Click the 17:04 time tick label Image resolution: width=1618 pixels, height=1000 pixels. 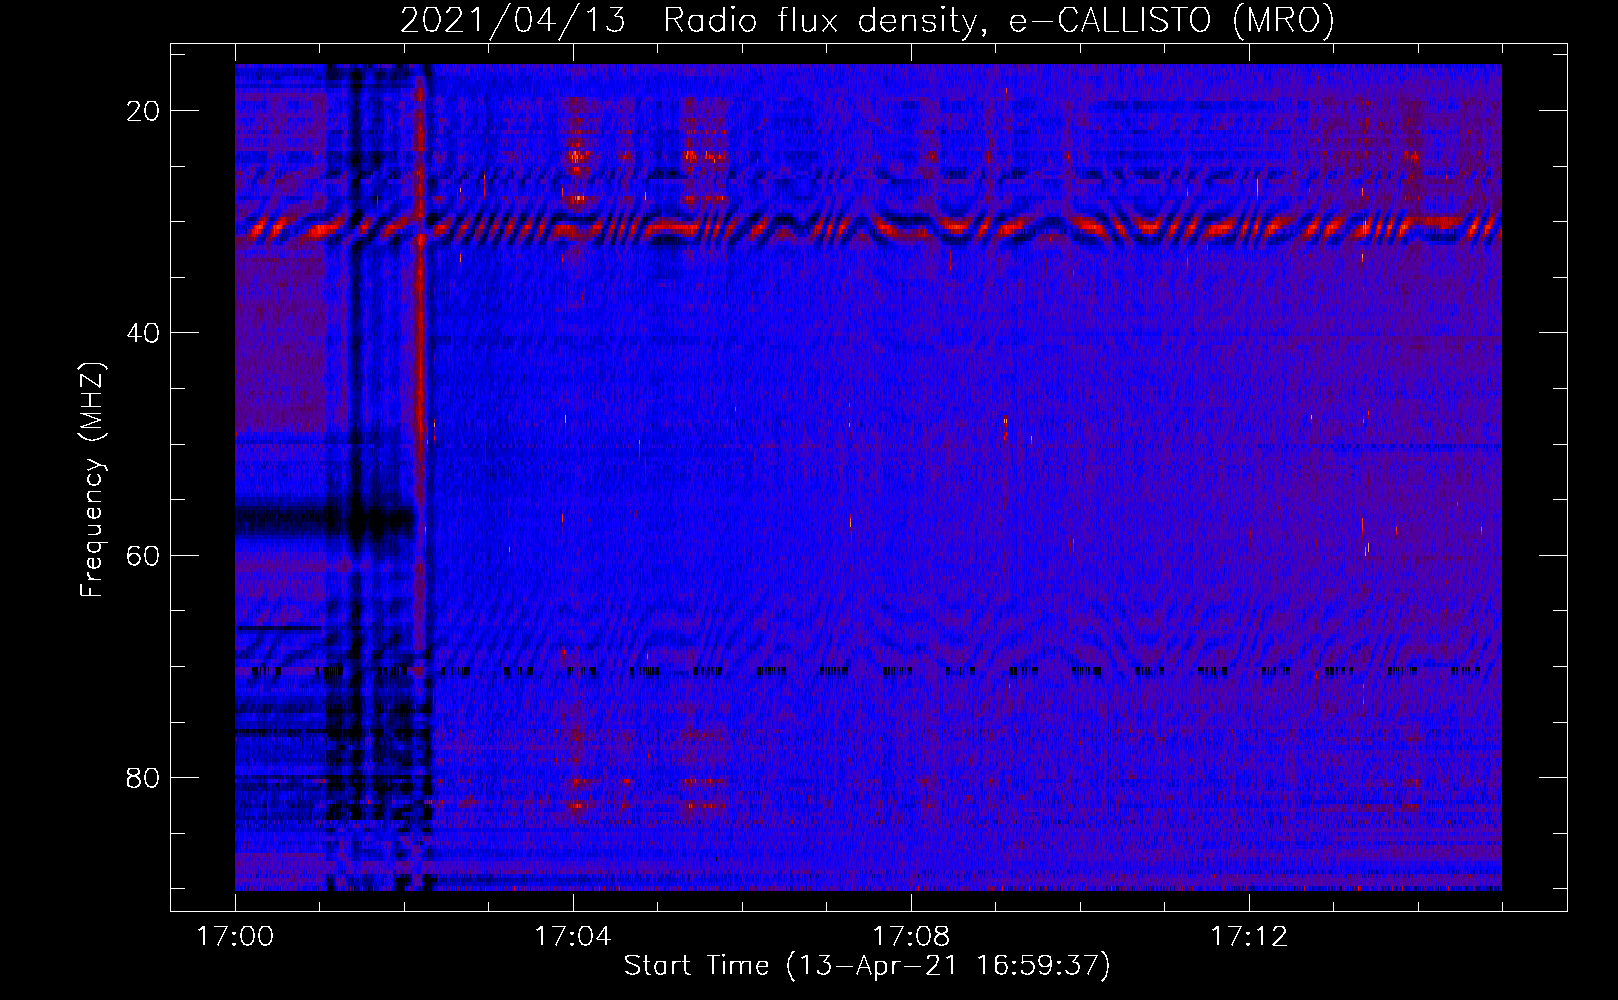[x=573, y=937]
